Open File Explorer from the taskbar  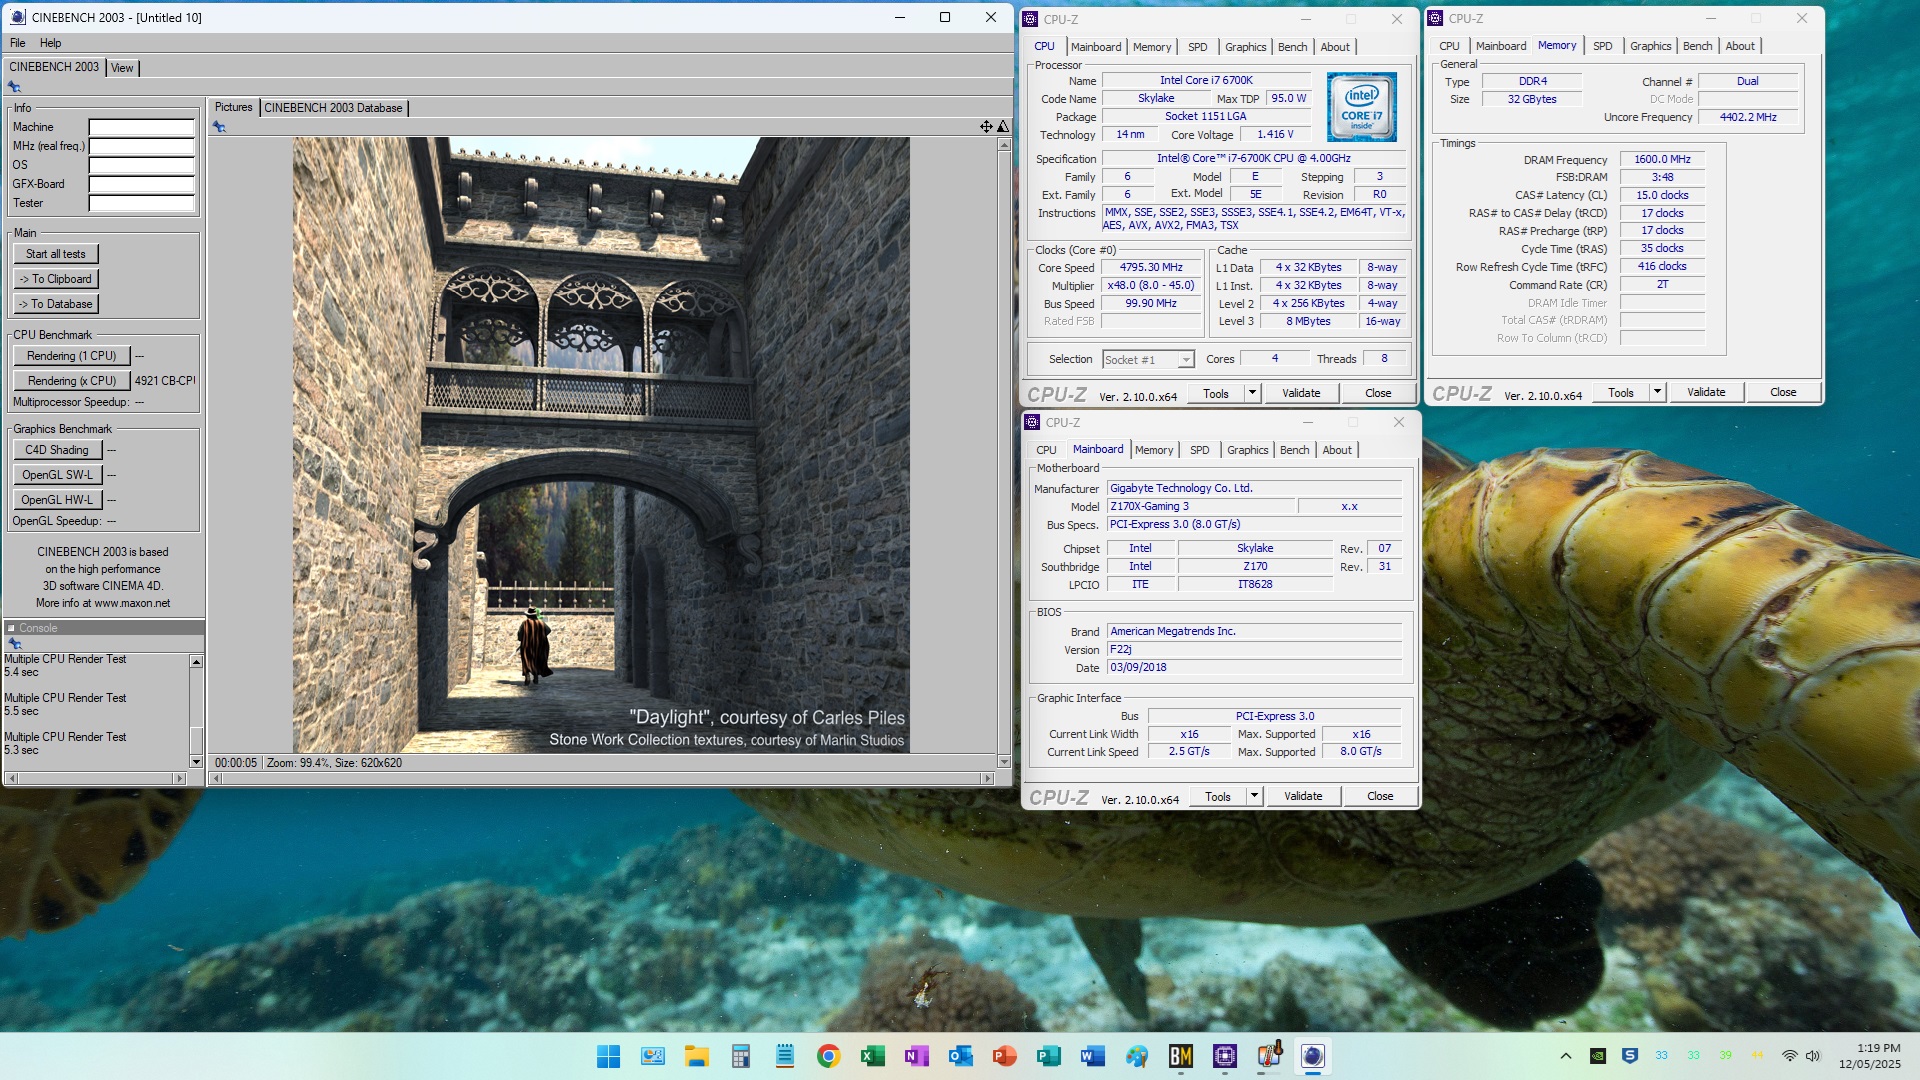696,1056
